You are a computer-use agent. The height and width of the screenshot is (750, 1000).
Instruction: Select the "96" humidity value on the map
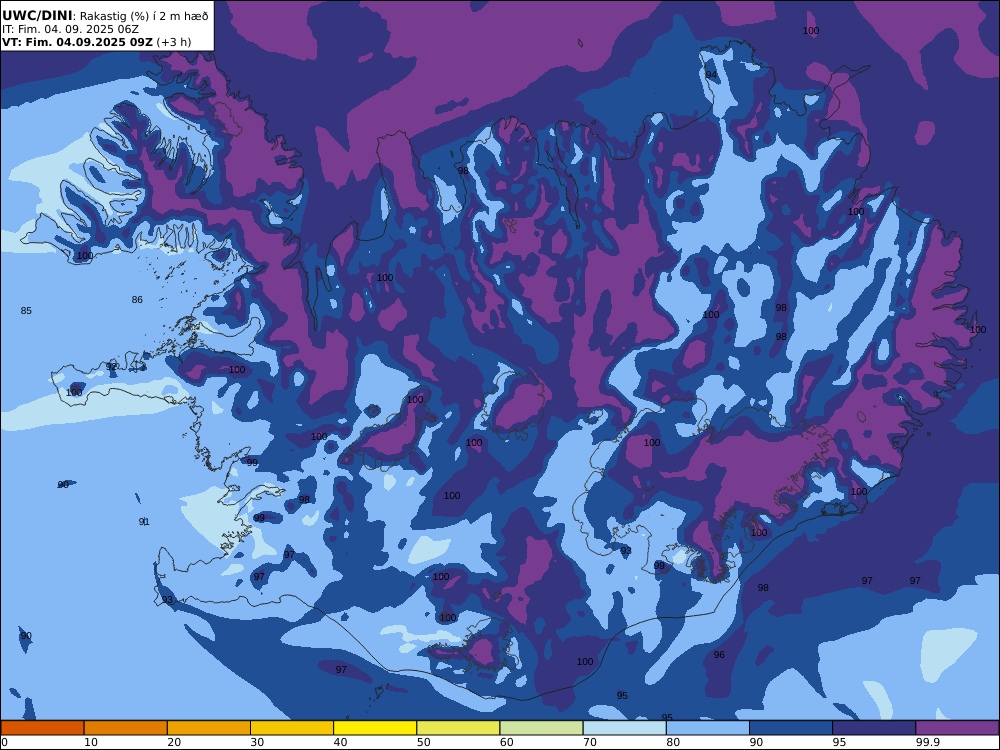[719, 654]
